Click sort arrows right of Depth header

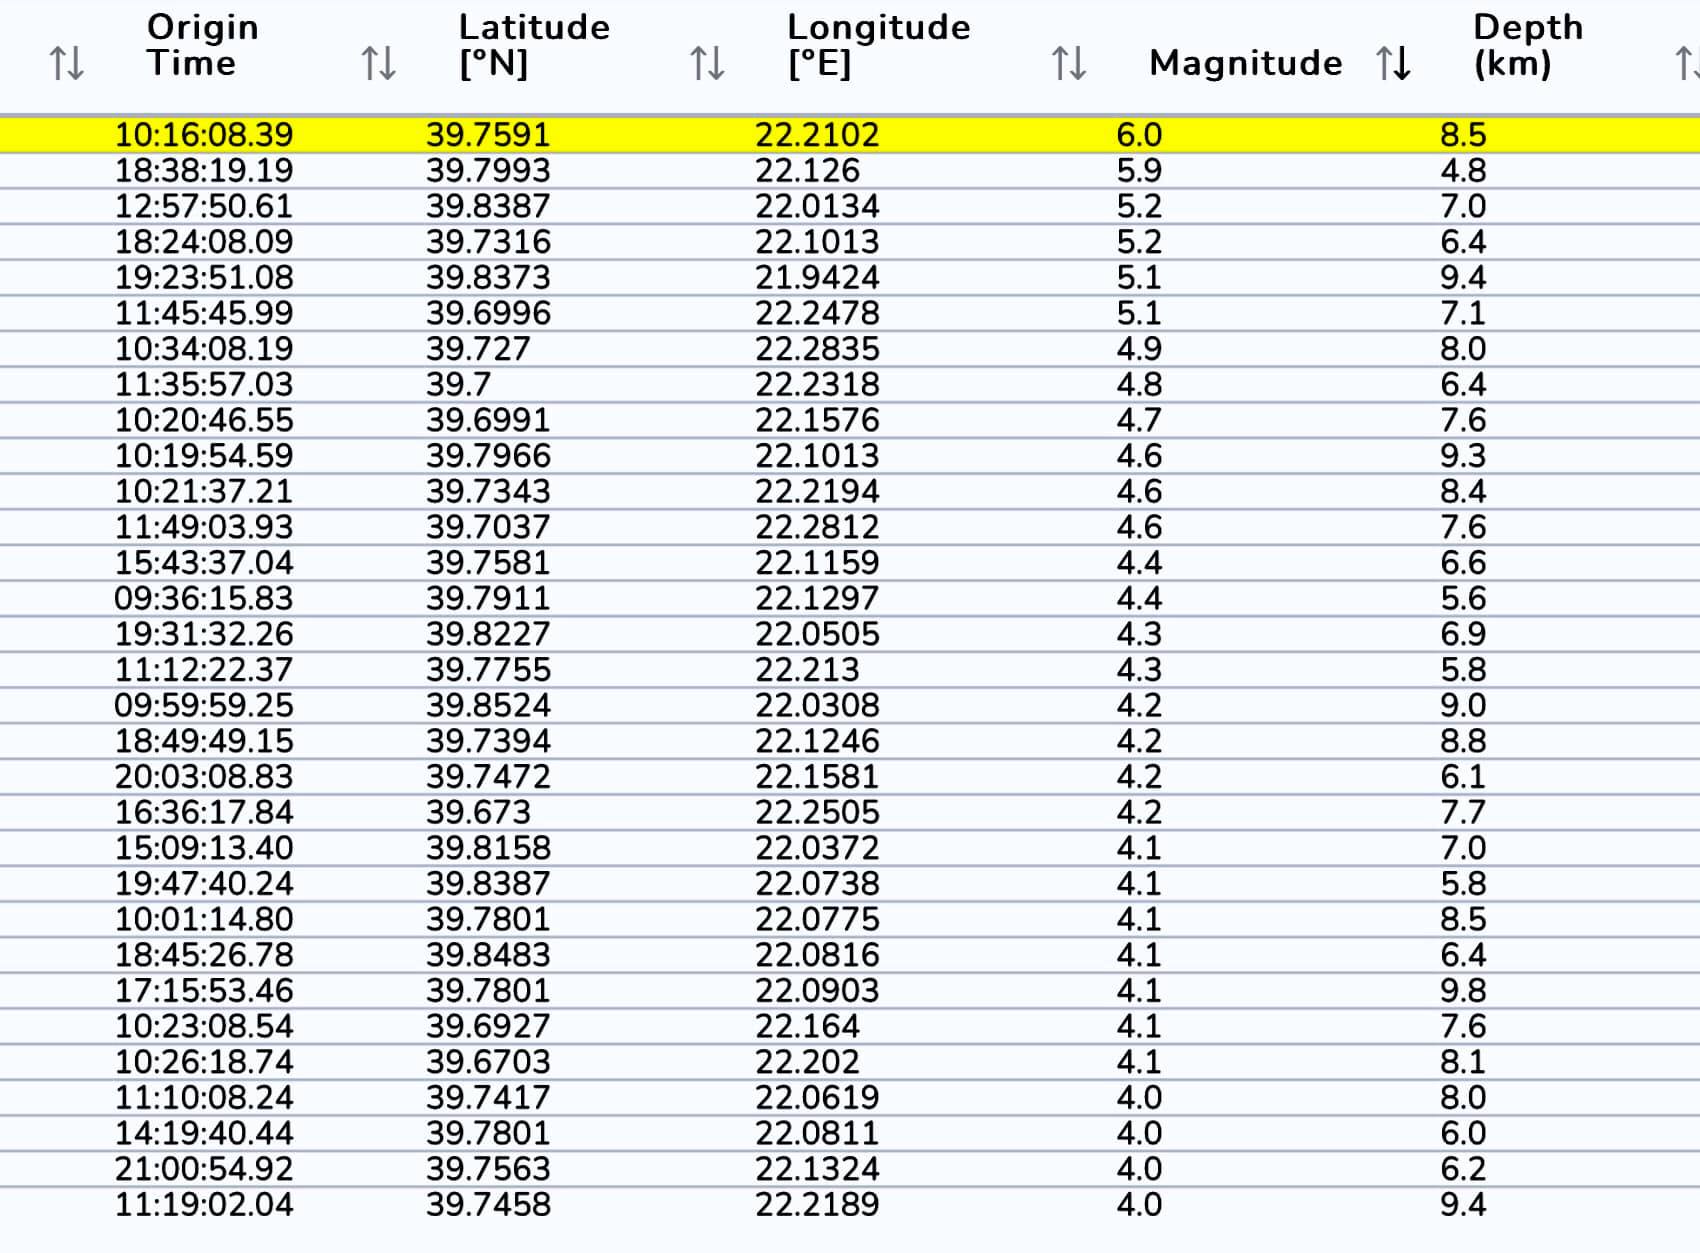(x=1686, y=63)
